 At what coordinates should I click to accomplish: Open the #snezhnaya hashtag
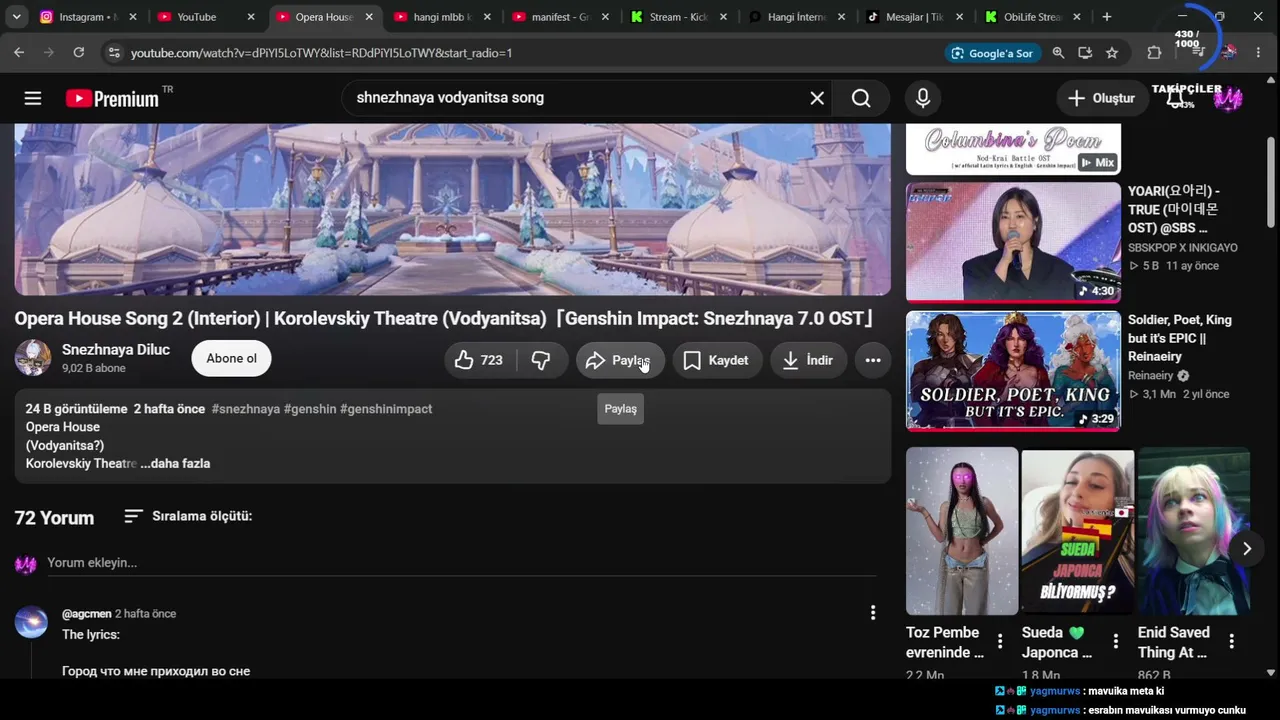coord(246,409)
